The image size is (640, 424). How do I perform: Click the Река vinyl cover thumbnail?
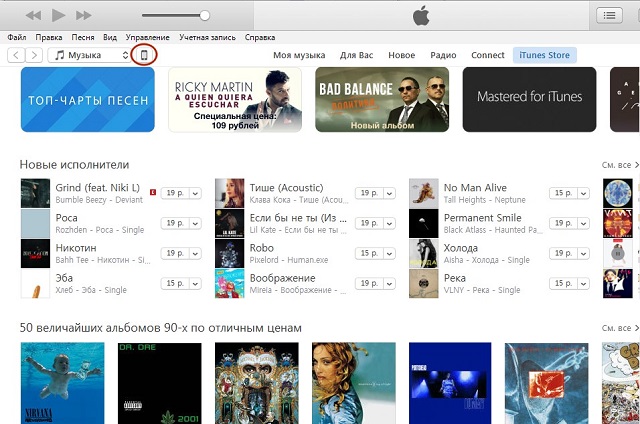click(424, 283)
